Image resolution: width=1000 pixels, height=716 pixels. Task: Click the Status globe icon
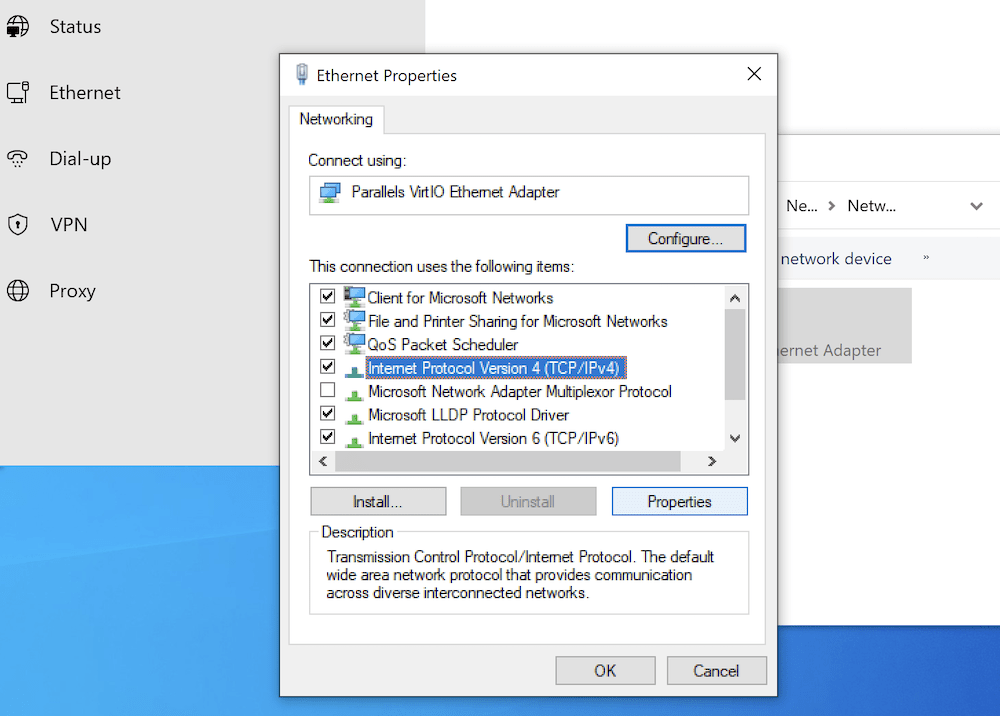17,25
